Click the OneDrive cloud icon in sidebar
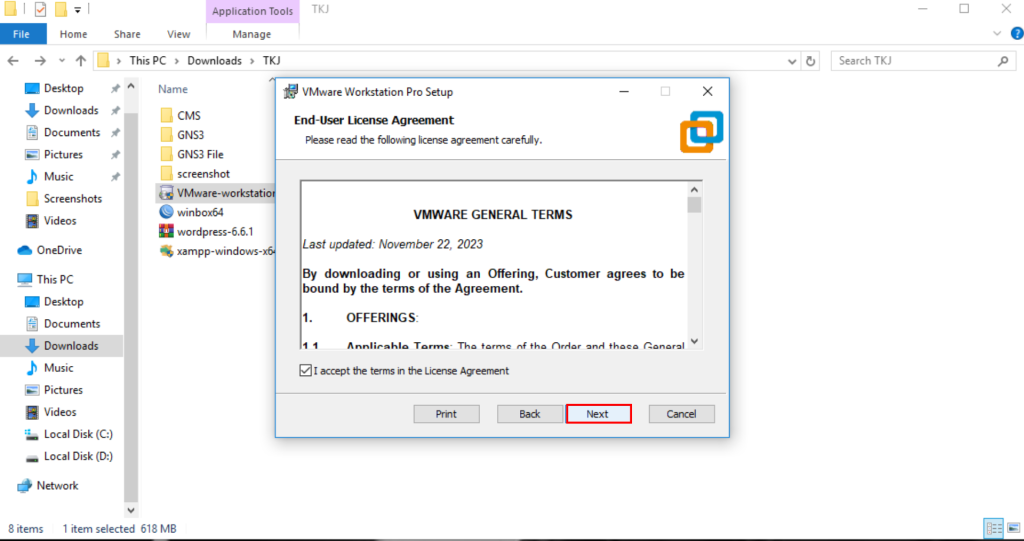The image size is (1024, 541). (x=25, y=250)
